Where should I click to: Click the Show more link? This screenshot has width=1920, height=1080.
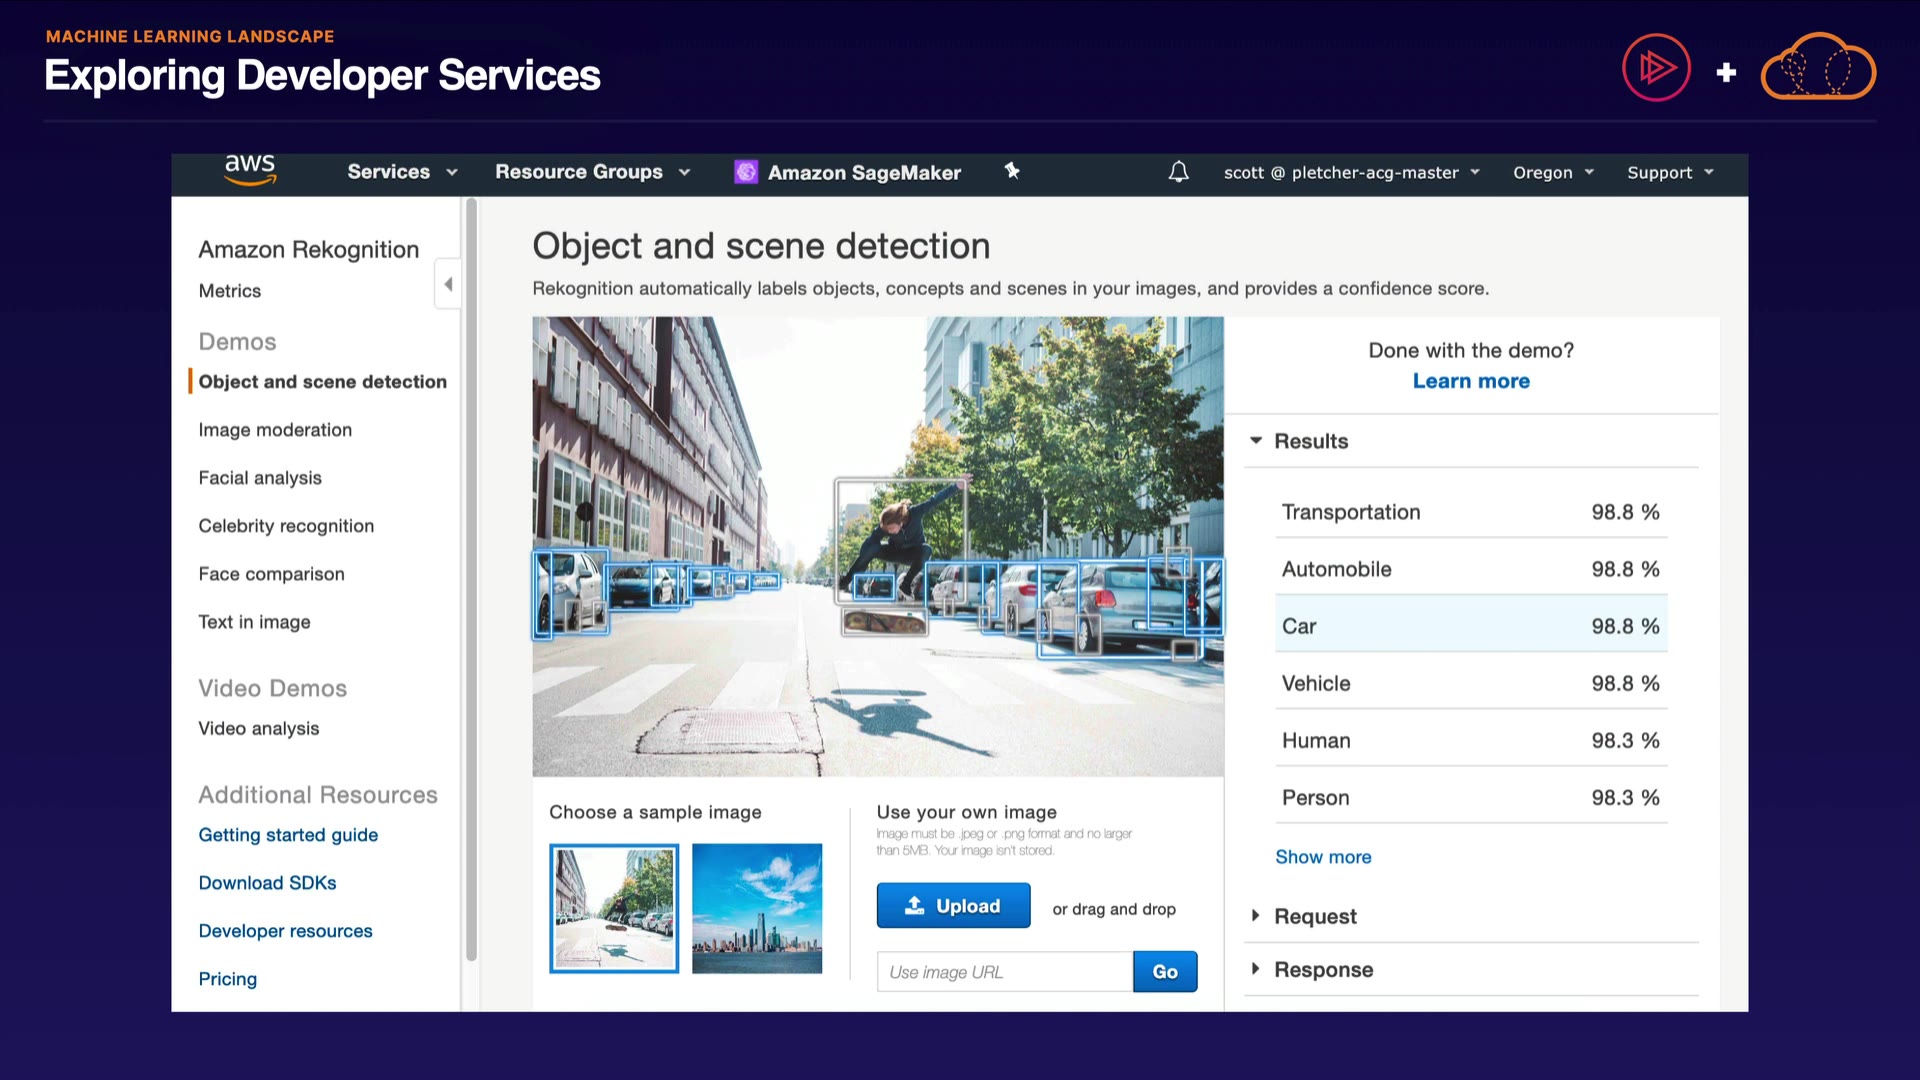tap(1322, 857)
